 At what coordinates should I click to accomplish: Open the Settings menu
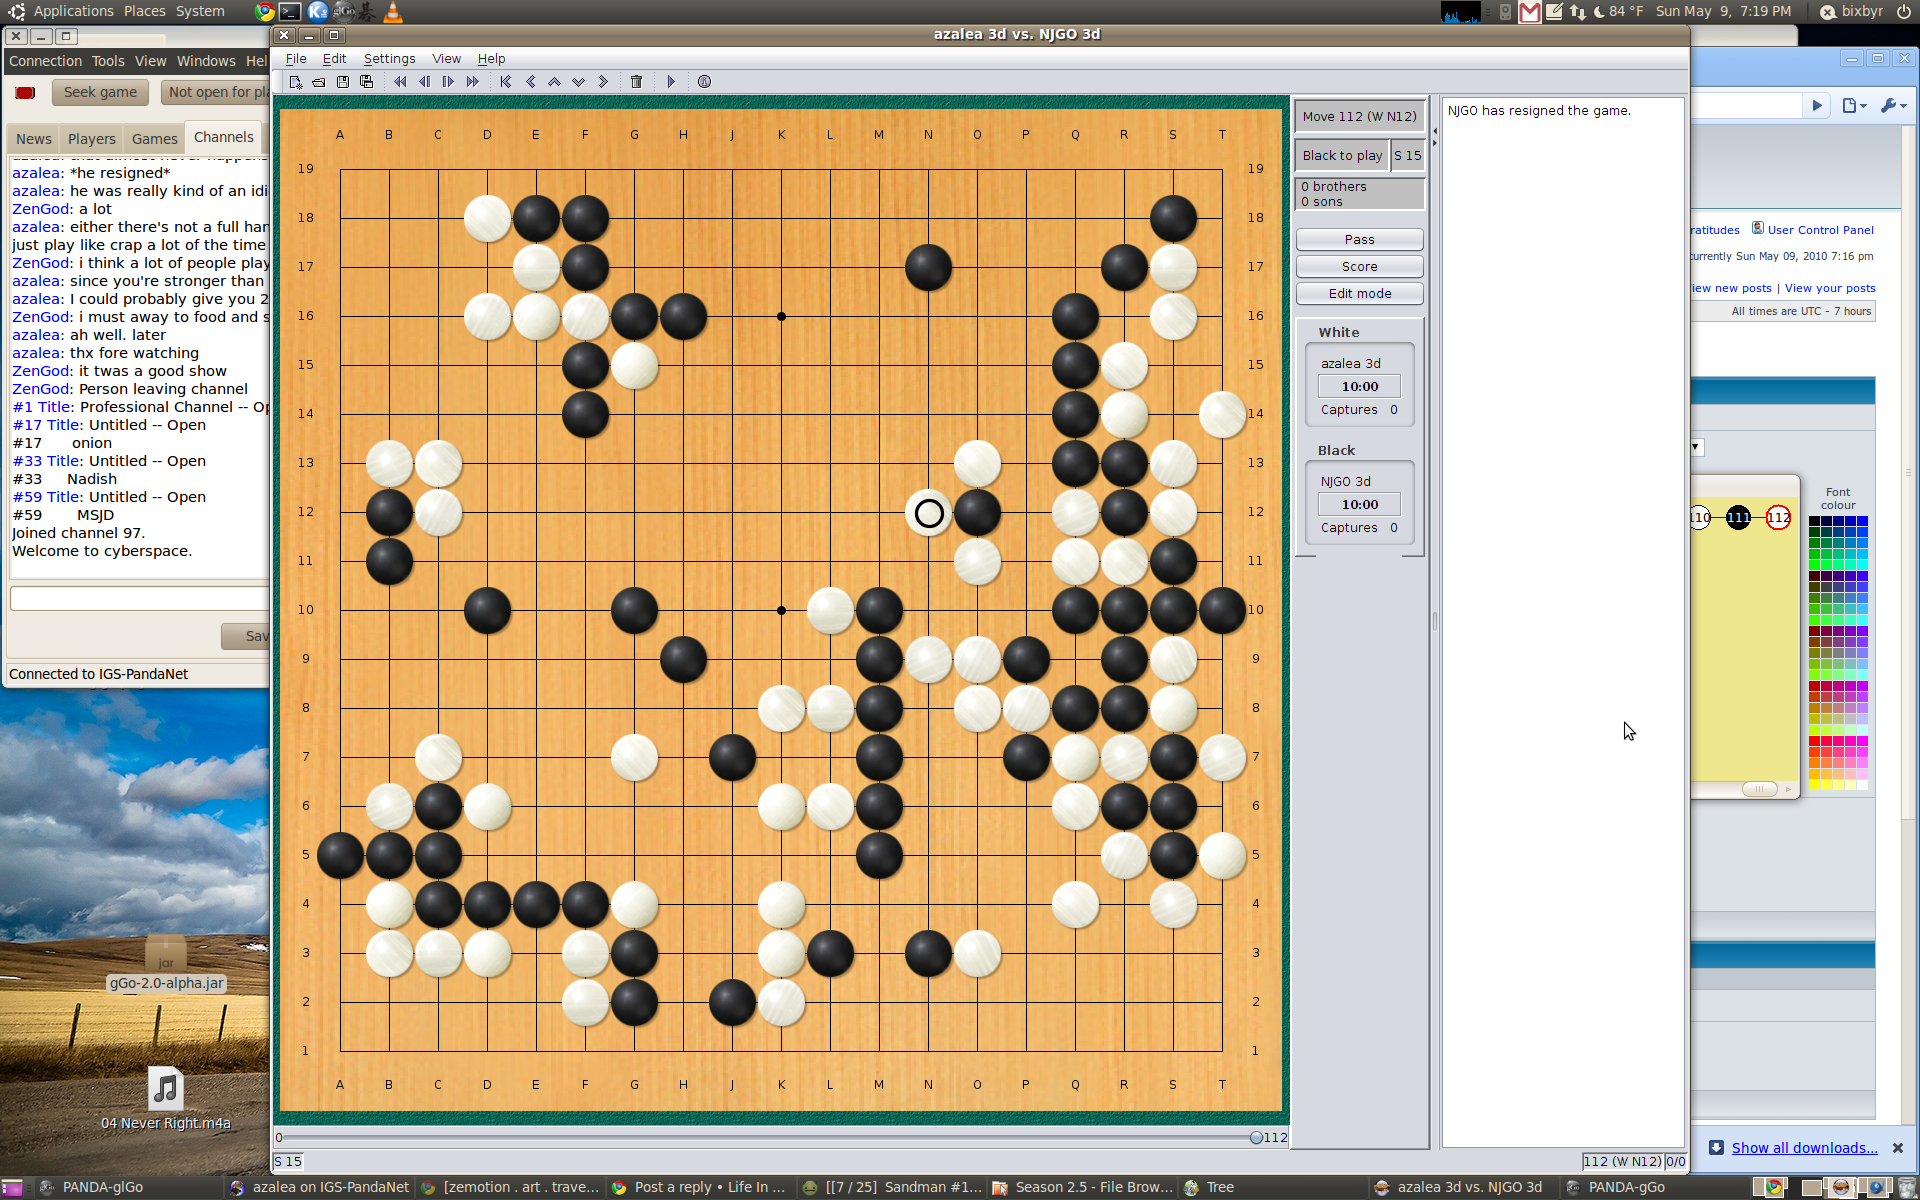point(389,59)
